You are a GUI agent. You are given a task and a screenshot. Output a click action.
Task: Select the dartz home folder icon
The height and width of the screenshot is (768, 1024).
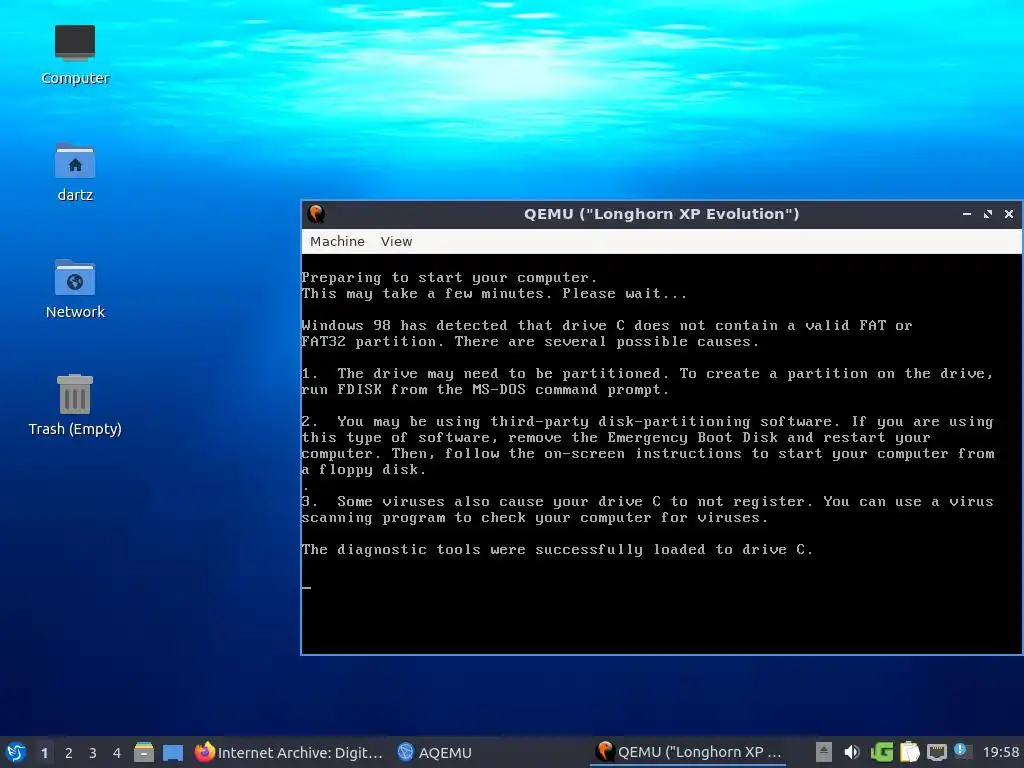coord(75,172)
